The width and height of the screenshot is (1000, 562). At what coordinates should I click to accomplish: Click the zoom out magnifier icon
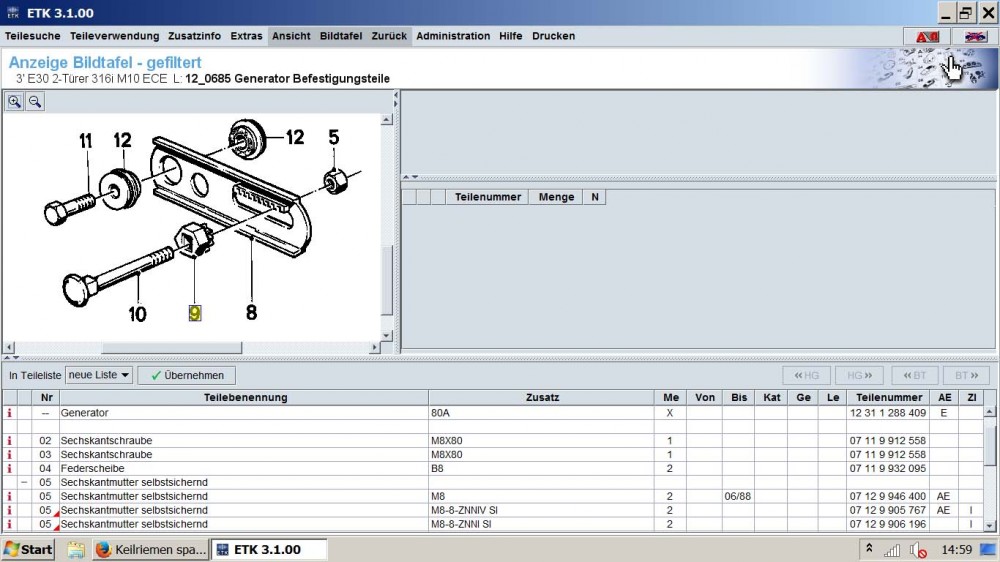pyautogui.click(x=34, y=101)
